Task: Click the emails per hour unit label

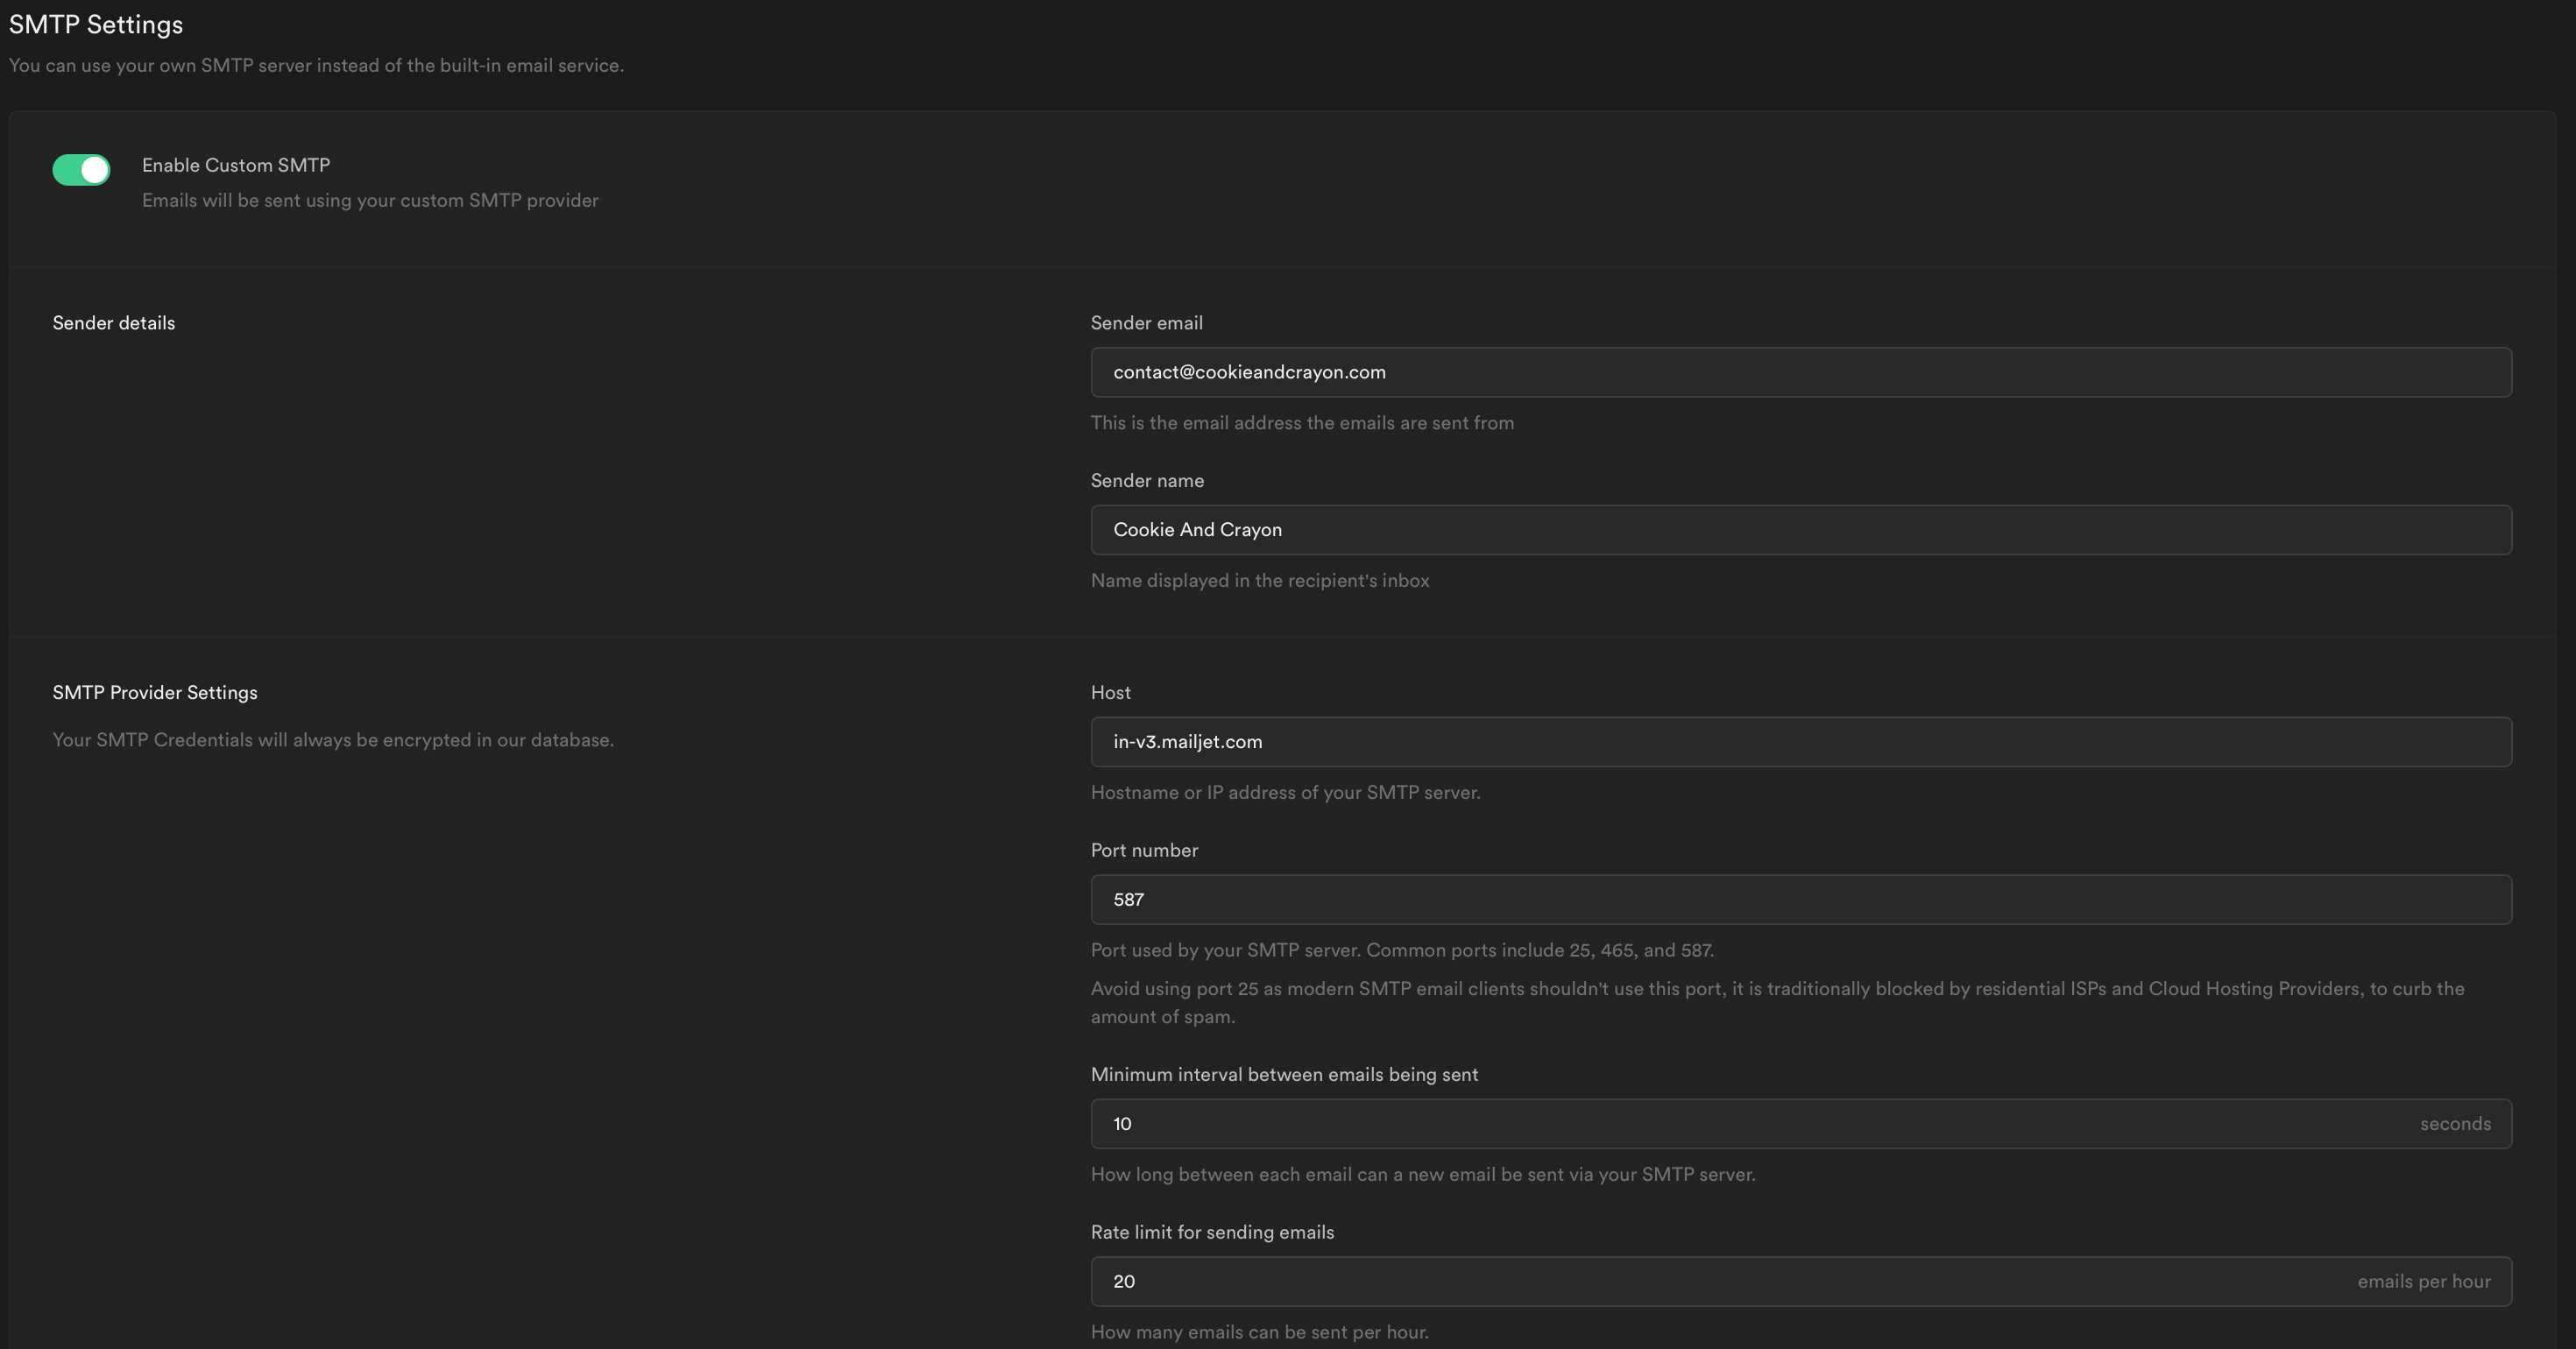Action: [x=2424, y=1281]
